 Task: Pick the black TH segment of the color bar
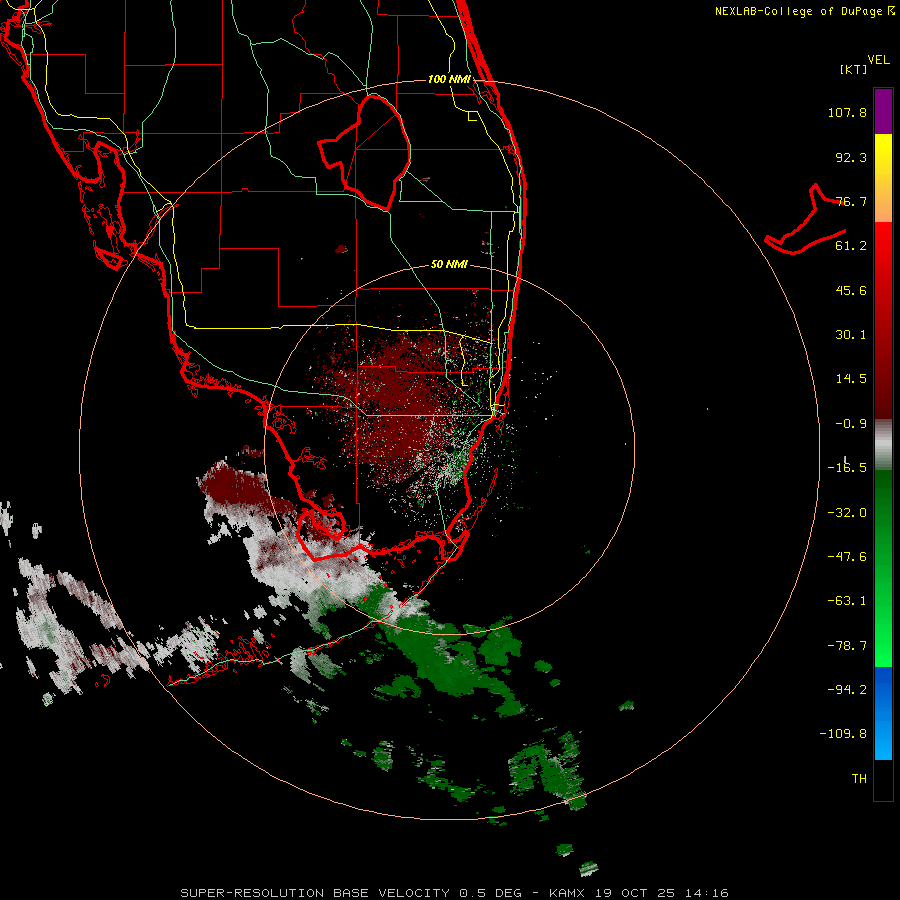[x=883, y=779]
